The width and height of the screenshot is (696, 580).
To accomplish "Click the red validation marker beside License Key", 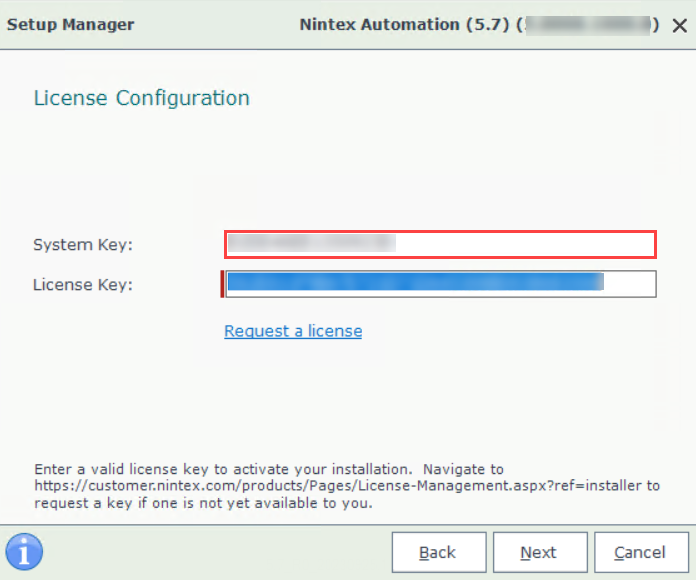I will pyautogui.click(x=222, y=284).
